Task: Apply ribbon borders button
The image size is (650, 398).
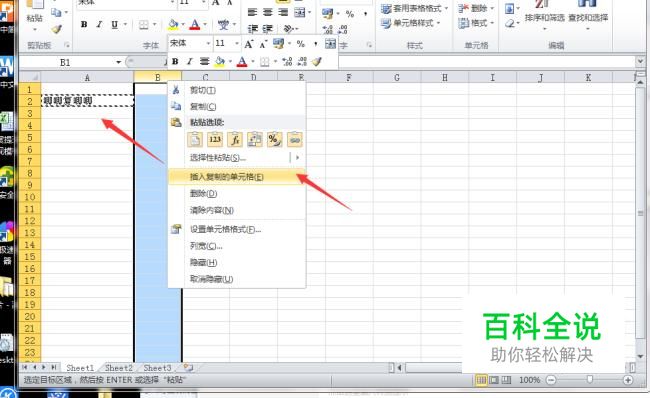Action: point(143,25)
